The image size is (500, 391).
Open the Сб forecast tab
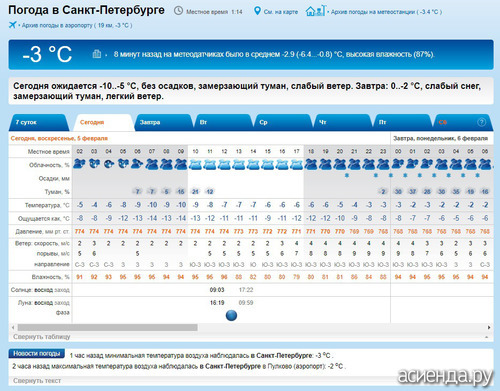coord(462,122)
